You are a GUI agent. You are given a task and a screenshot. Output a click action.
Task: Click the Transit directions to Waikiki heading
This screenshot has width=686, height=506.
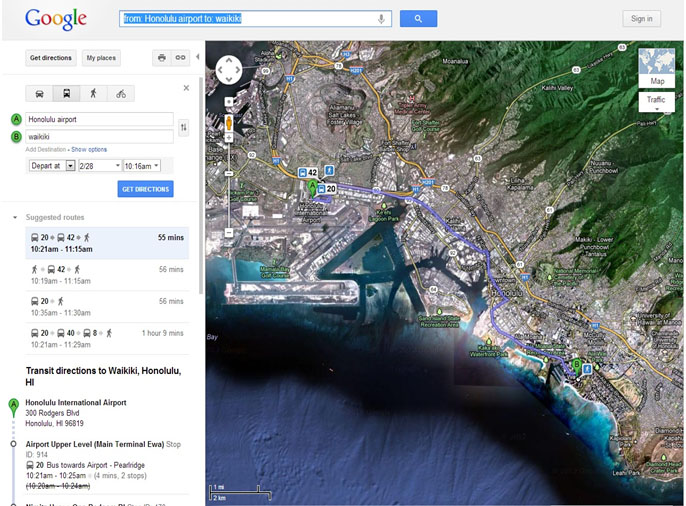click(104, 376)
